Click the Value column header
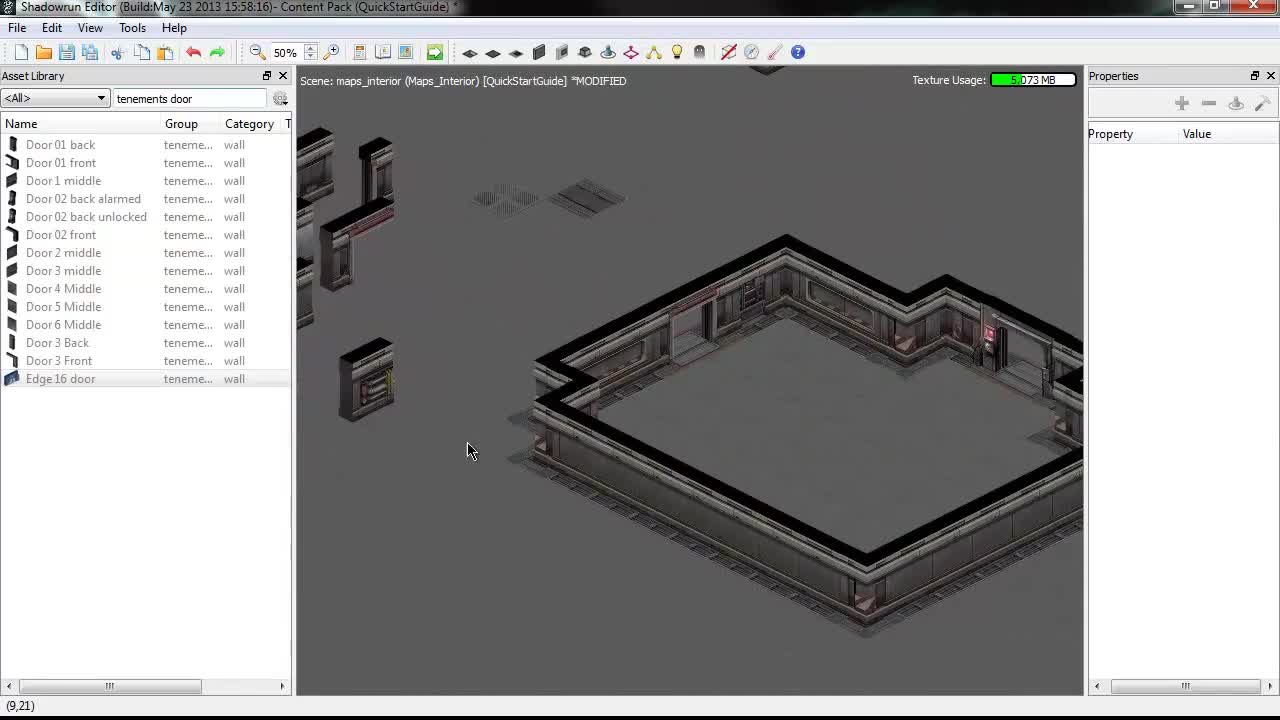1280x720 pixels. pyautogui.click(x=1228, y=134)
